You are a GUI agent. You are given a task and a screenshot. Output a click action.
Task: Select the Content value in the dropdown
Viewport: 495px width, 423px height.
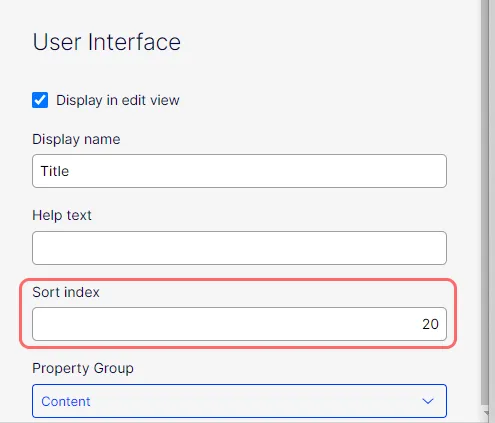pos(66,401)
